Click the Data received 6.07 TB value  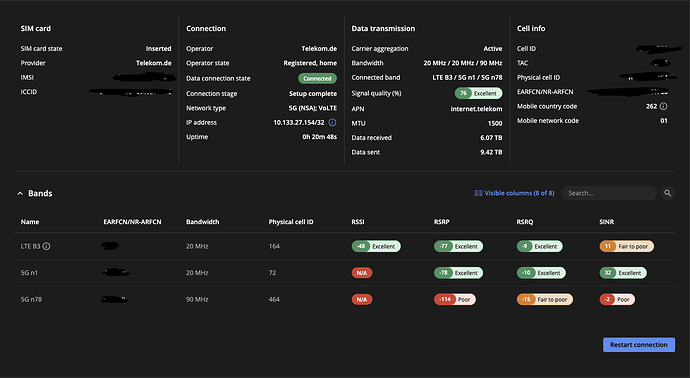click(x=491, y=138)
